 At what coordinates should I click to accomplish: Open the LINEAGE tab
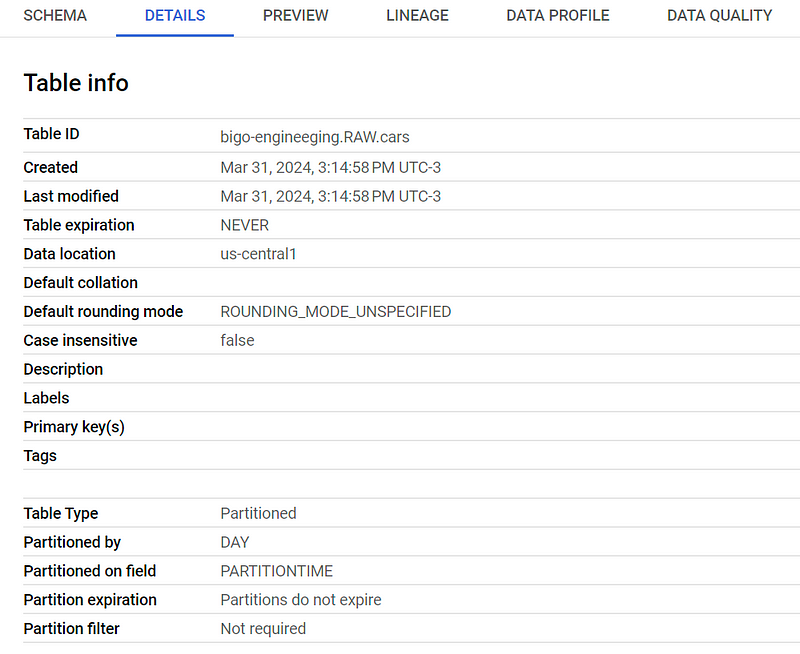(x=417, y=16)
